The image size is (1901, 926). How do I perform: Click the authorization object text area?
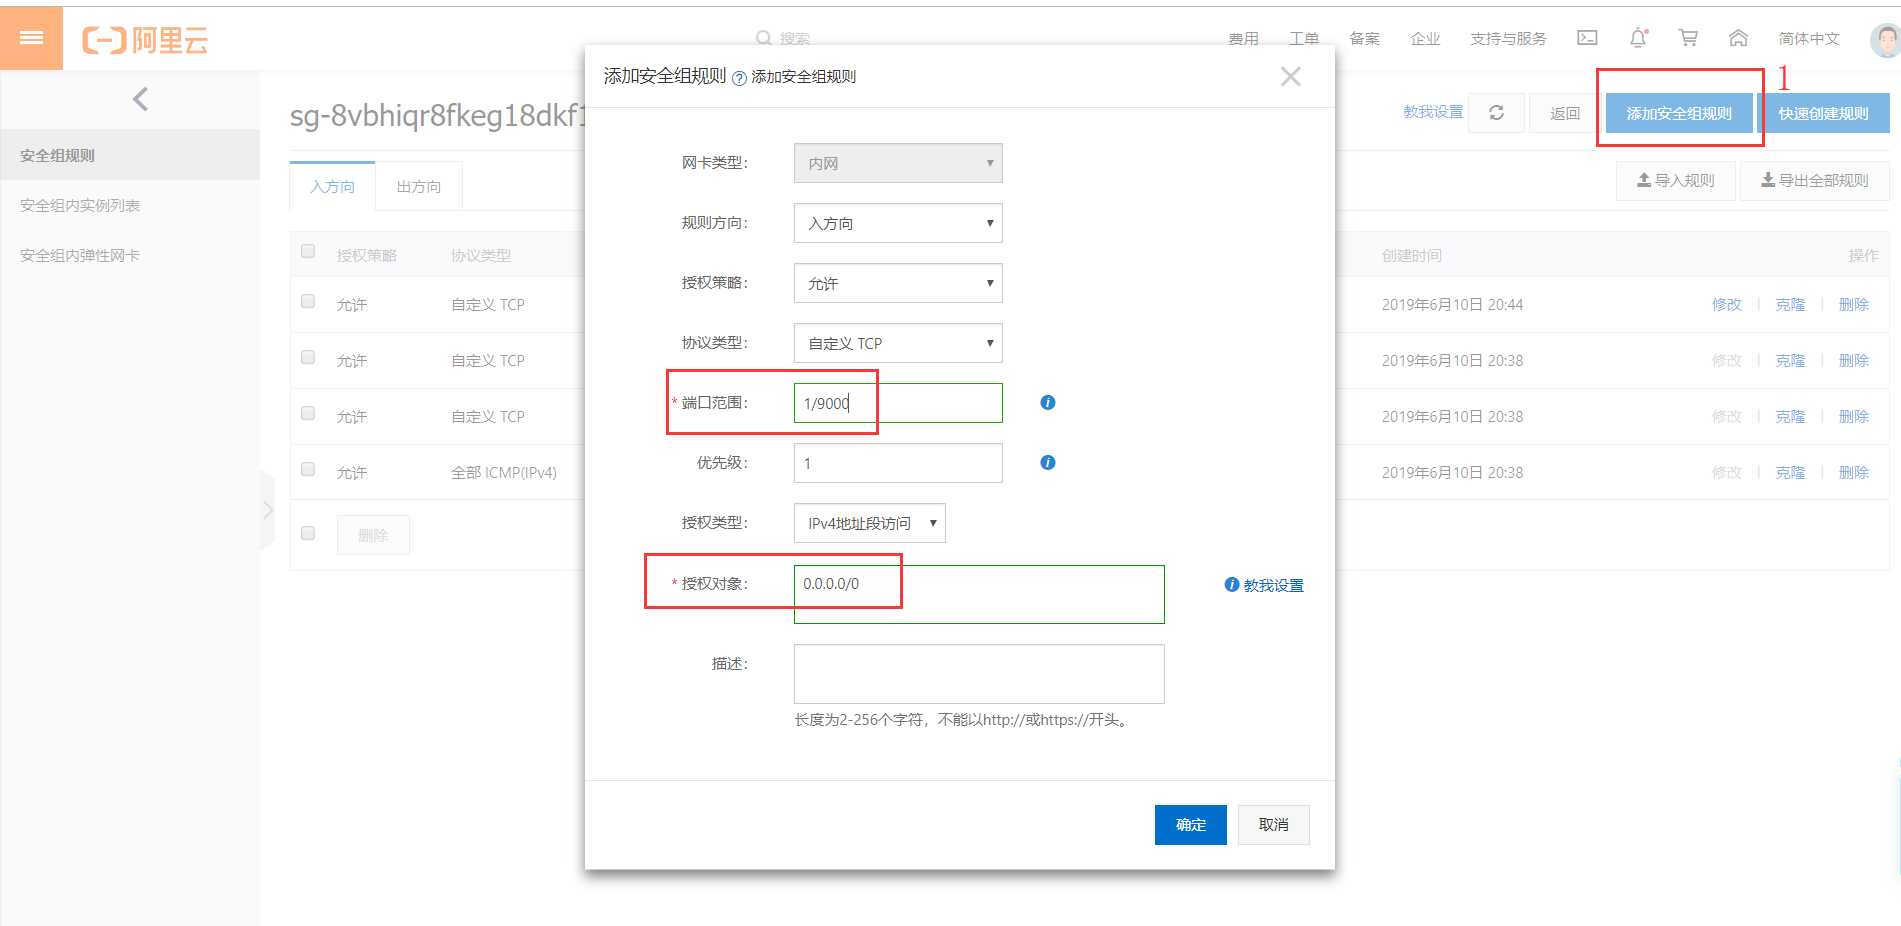point(979,594)
